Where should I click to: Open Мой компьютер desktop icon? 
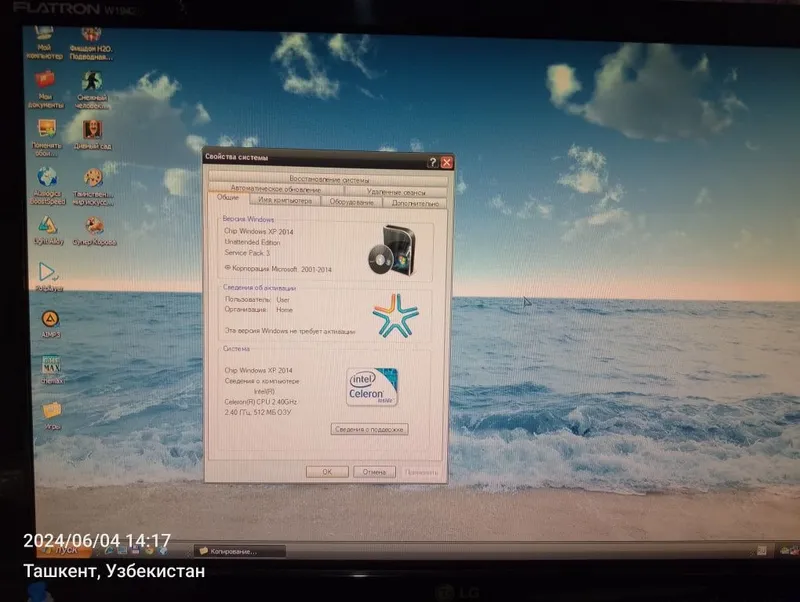[x=44, y=42]
